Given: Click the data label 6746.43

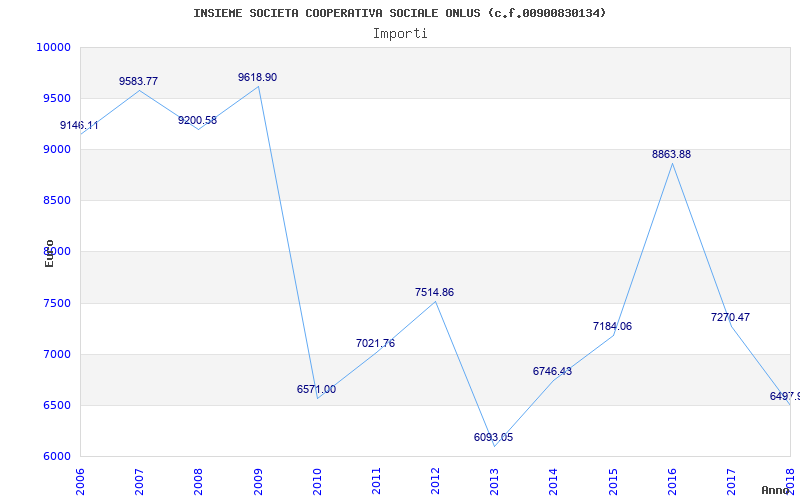Looking at the screenshot, I should tap(553, 371).
